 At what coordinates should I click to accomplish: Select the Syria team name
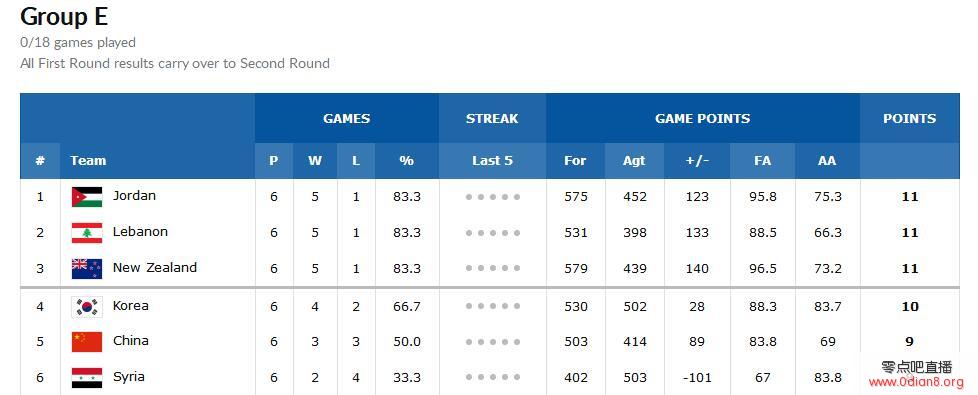128,377
